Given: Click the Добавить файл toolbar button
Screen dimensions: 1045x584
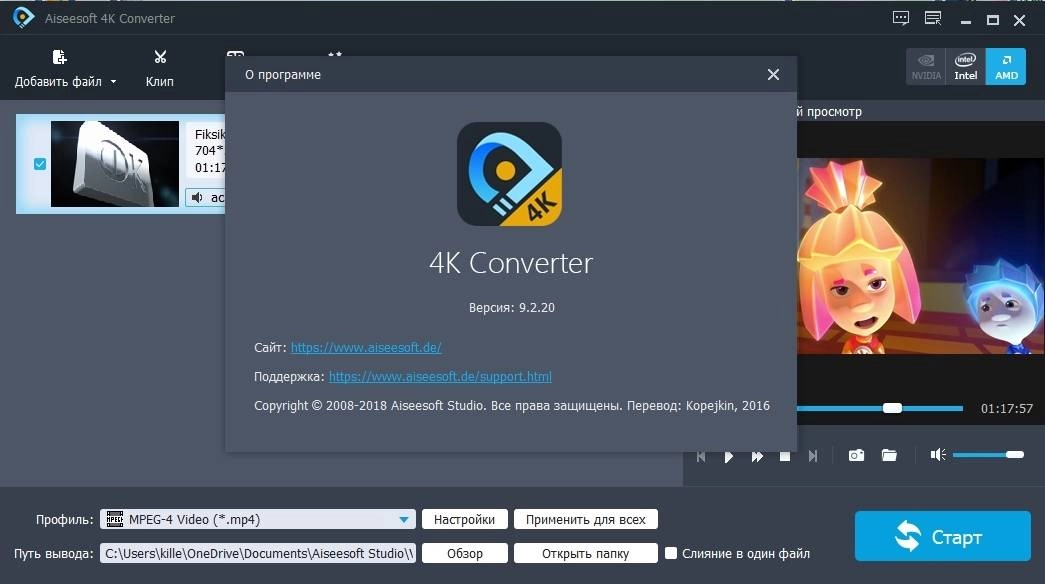Looking at the screenshot, I should click(58, 69).
